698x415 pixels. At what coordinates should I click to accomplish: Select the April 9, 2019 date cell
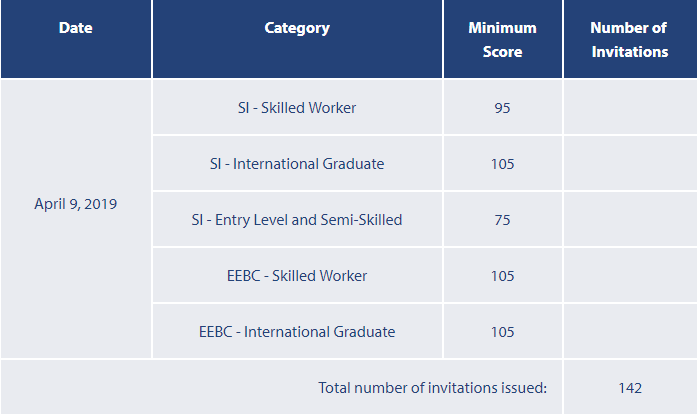click(x=76, y=204)
